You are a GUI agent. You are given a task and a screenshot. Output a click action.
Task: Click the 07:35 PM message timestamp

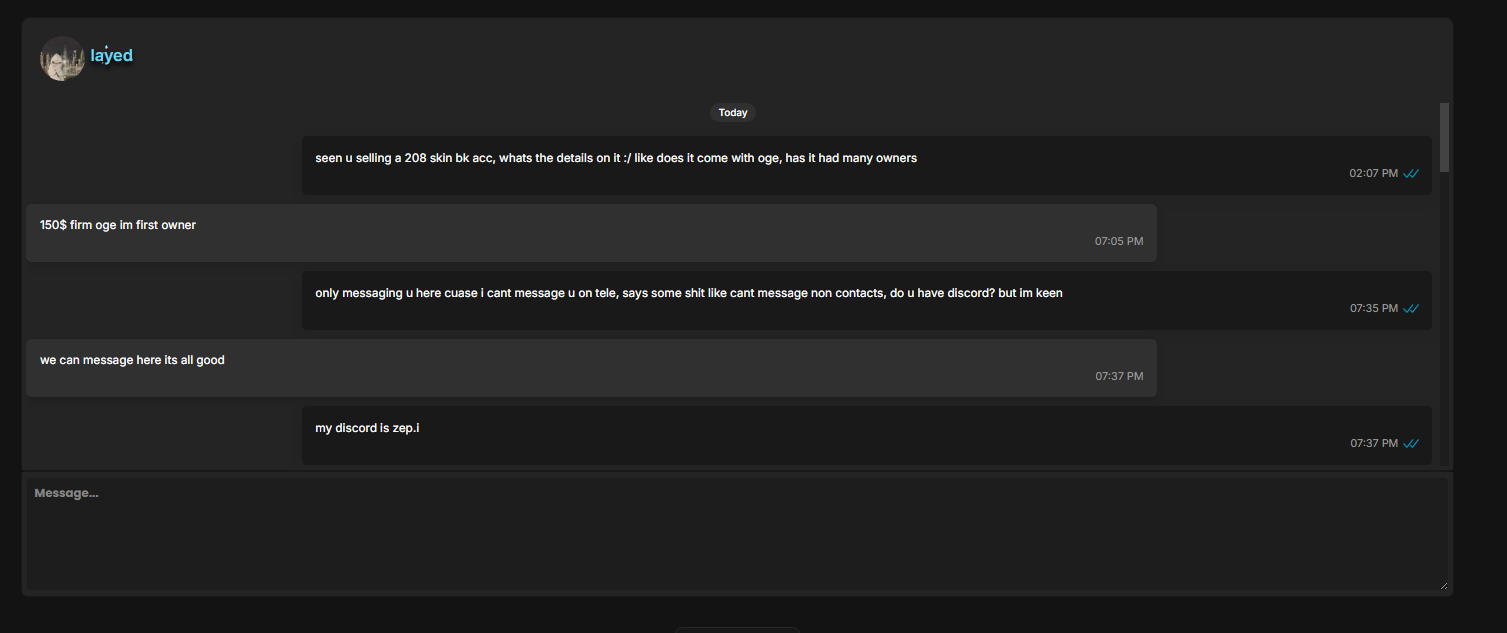click(x=1374, y=308)
